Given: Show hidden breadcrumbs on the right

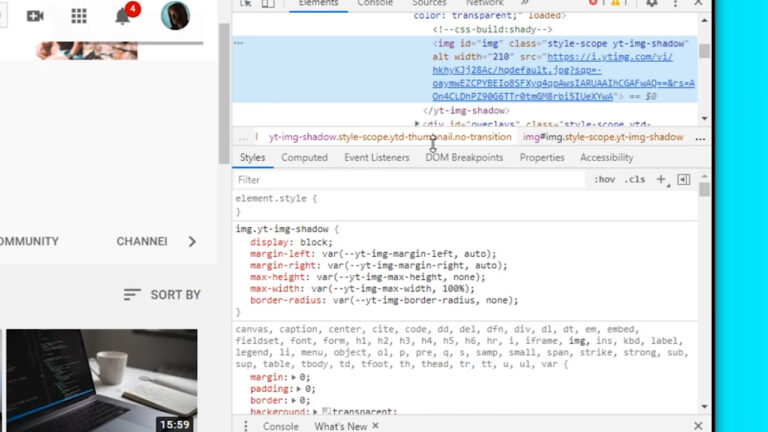Looking at the screenshot, I should [x=700, y=139].
